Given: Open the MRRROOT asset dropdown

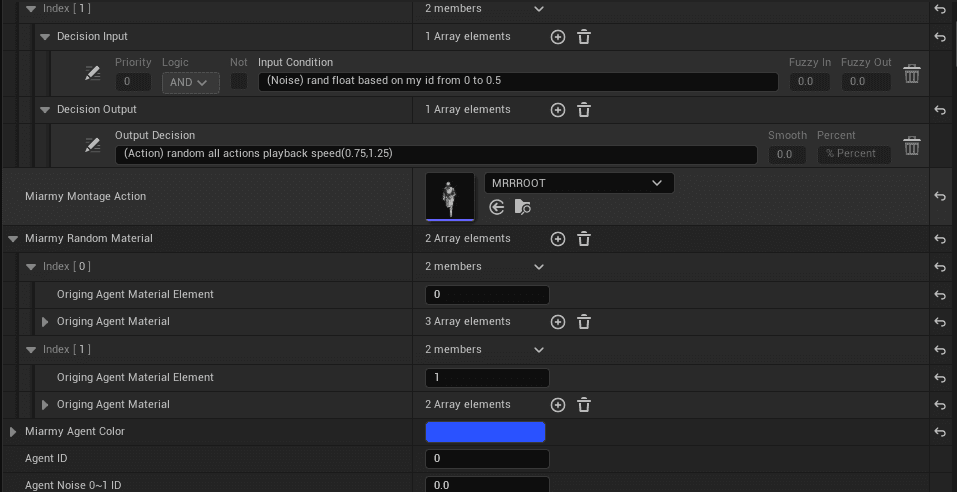Looking at the screenshot, I should (x=578, y=183).
